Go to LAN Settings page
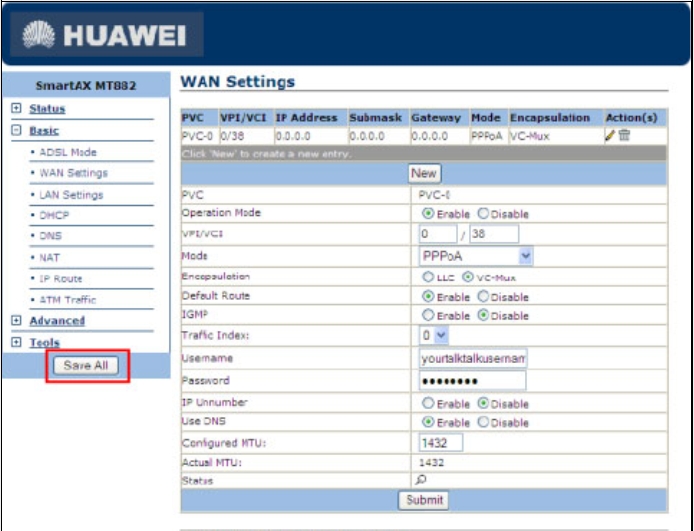This screenshot has height=531, width=694. point(71,195)
